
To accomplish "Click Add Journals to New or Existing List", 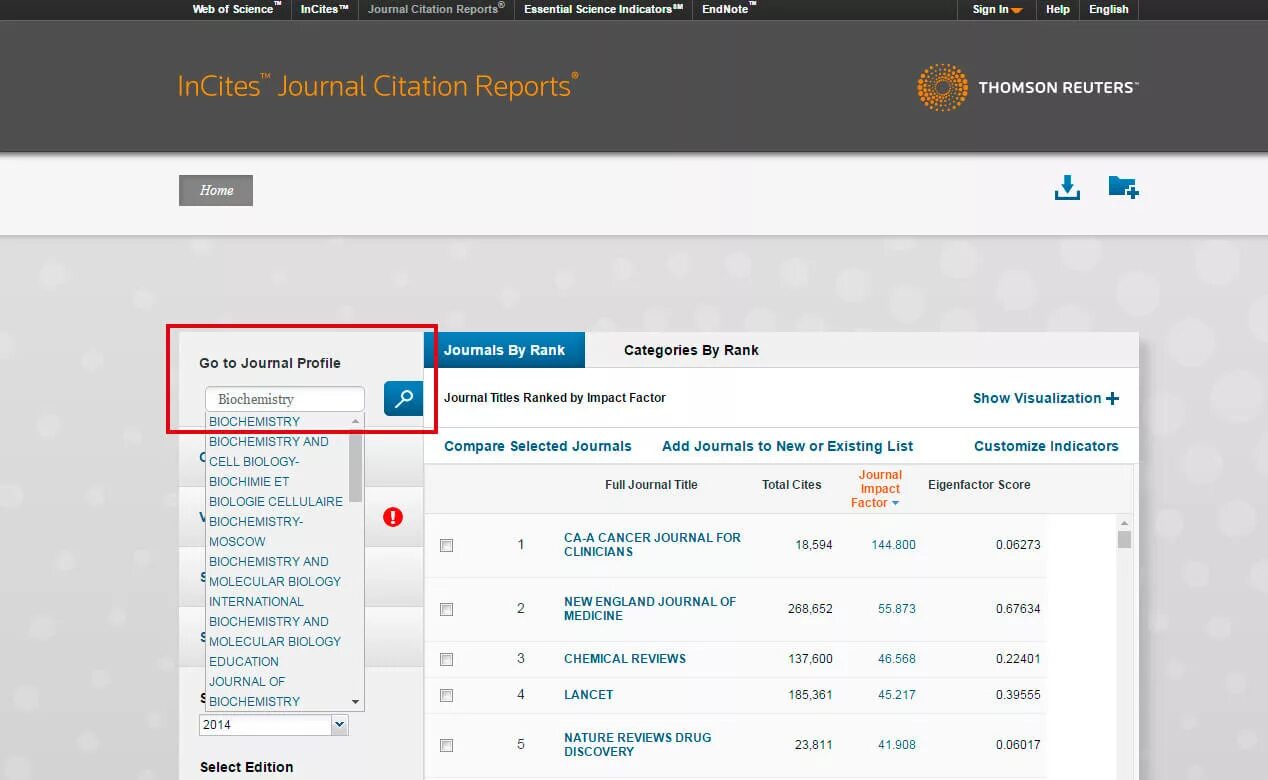I will (x=788, y=446).
